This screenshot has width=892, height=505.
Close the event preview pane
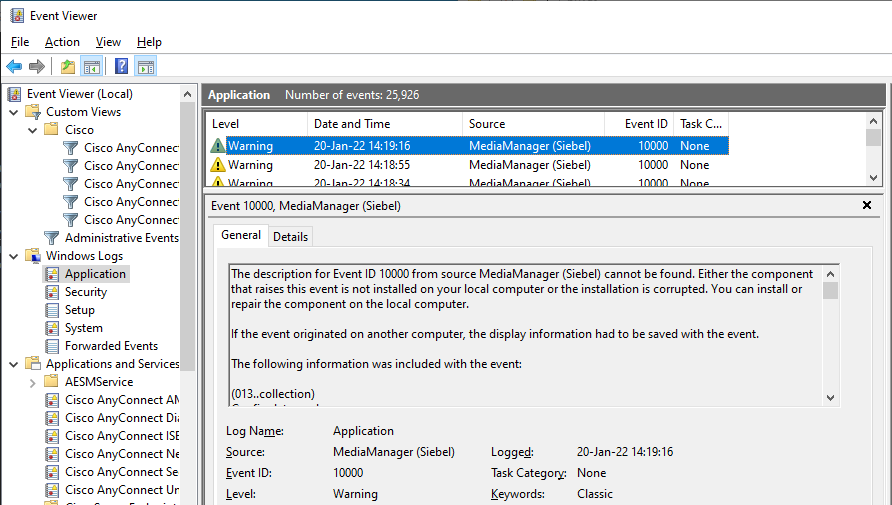click(866, 205)
